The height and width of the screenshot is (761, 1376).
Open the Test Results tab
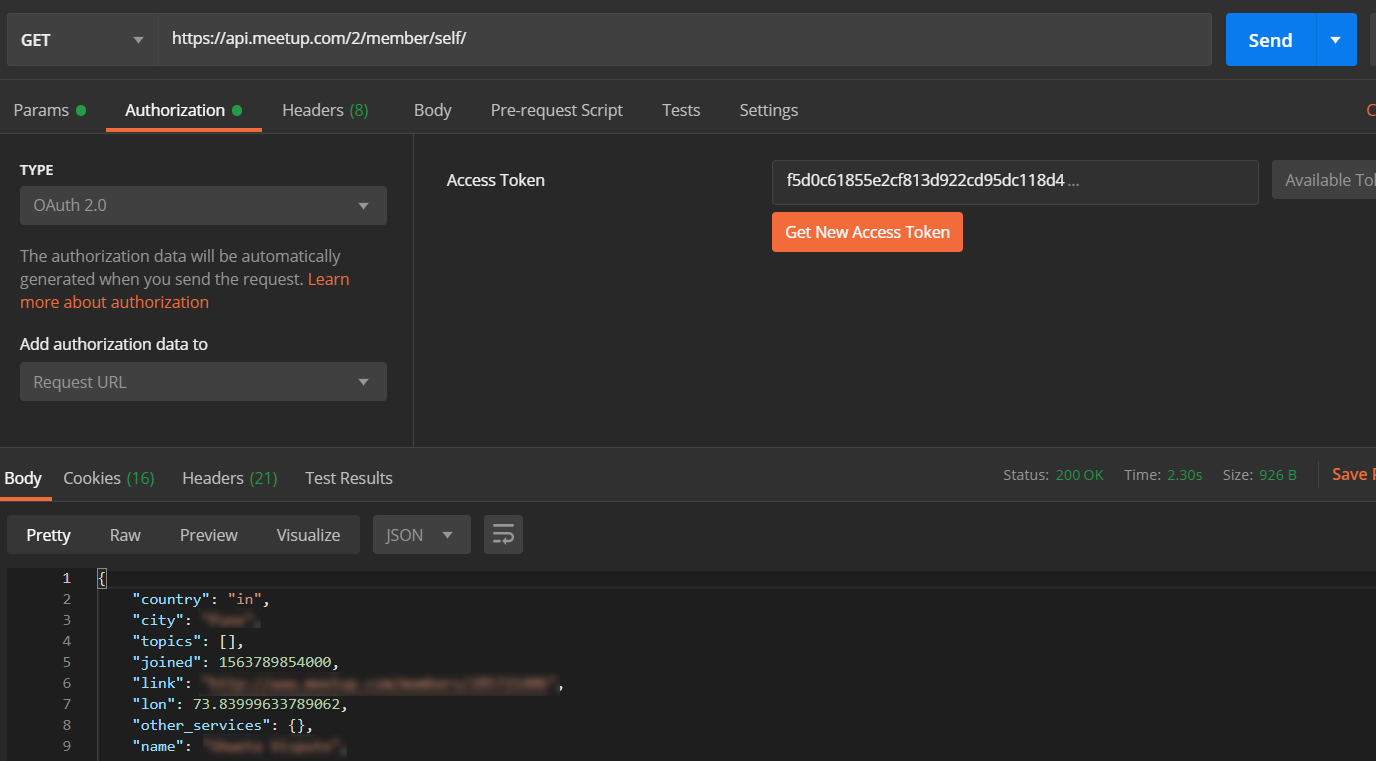[x=349, y=478]
